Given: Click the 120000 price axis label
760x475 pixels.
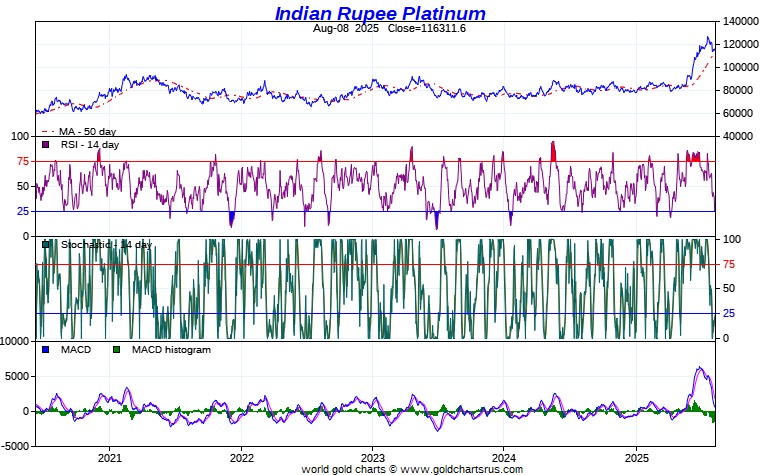Looking at the screenshot, I should pos(741,44).
